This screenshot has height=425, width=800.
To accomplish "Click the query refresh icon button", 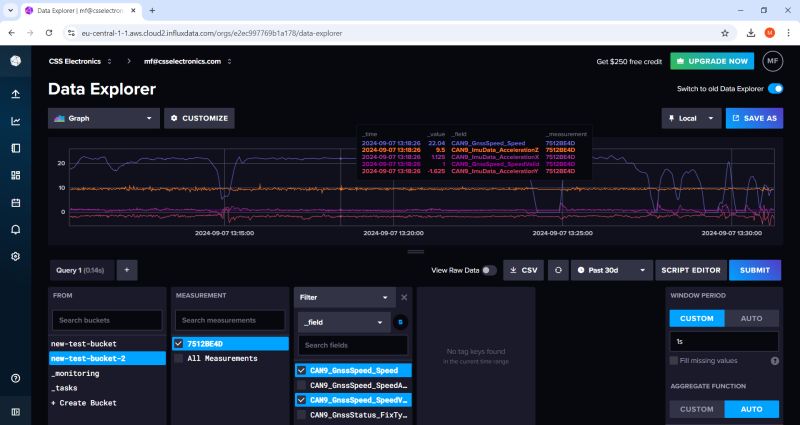I will (x=558, y=270).
